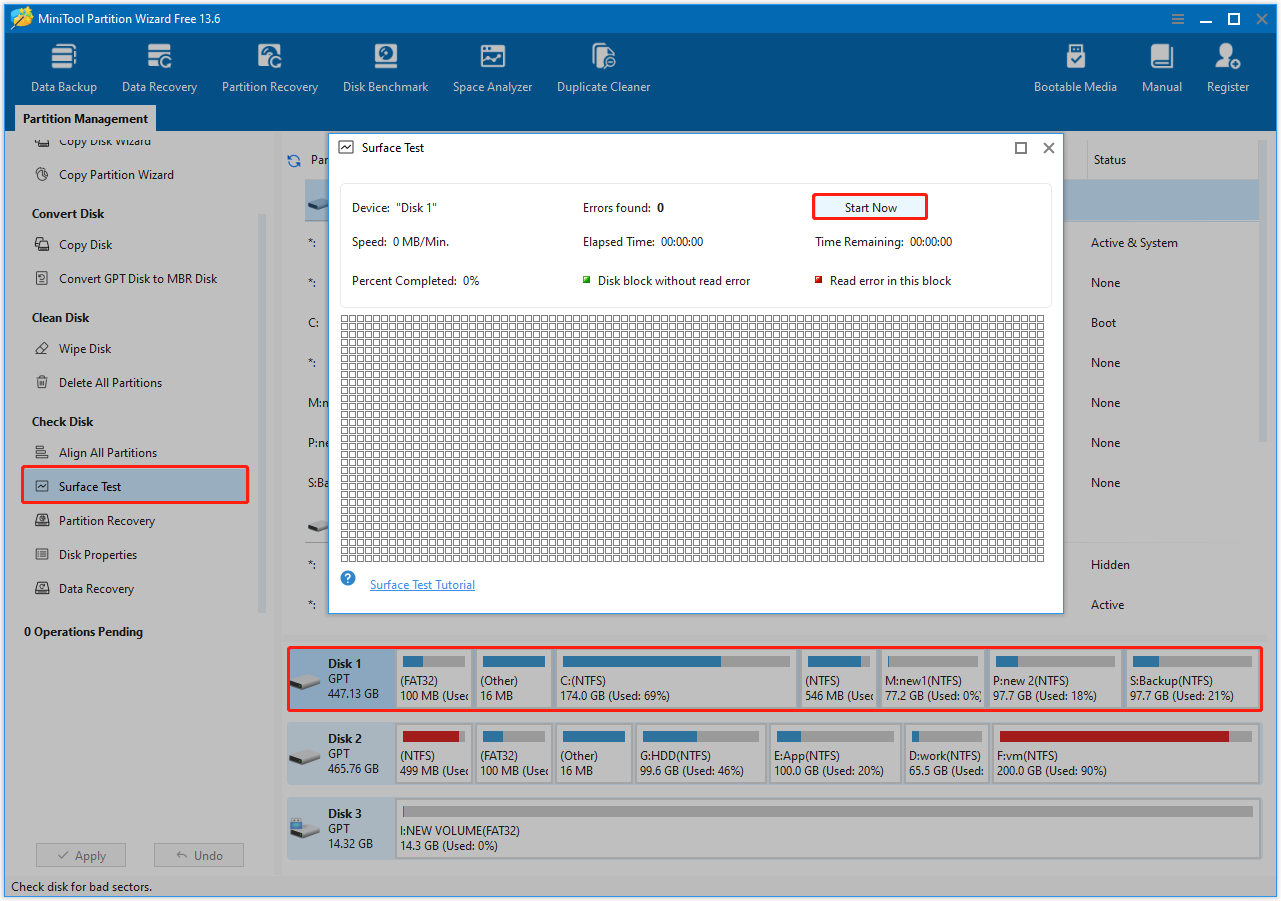Select Copy Partition Wizard in sidebar
Screen dimensions: 1281x901
point(116,175)
